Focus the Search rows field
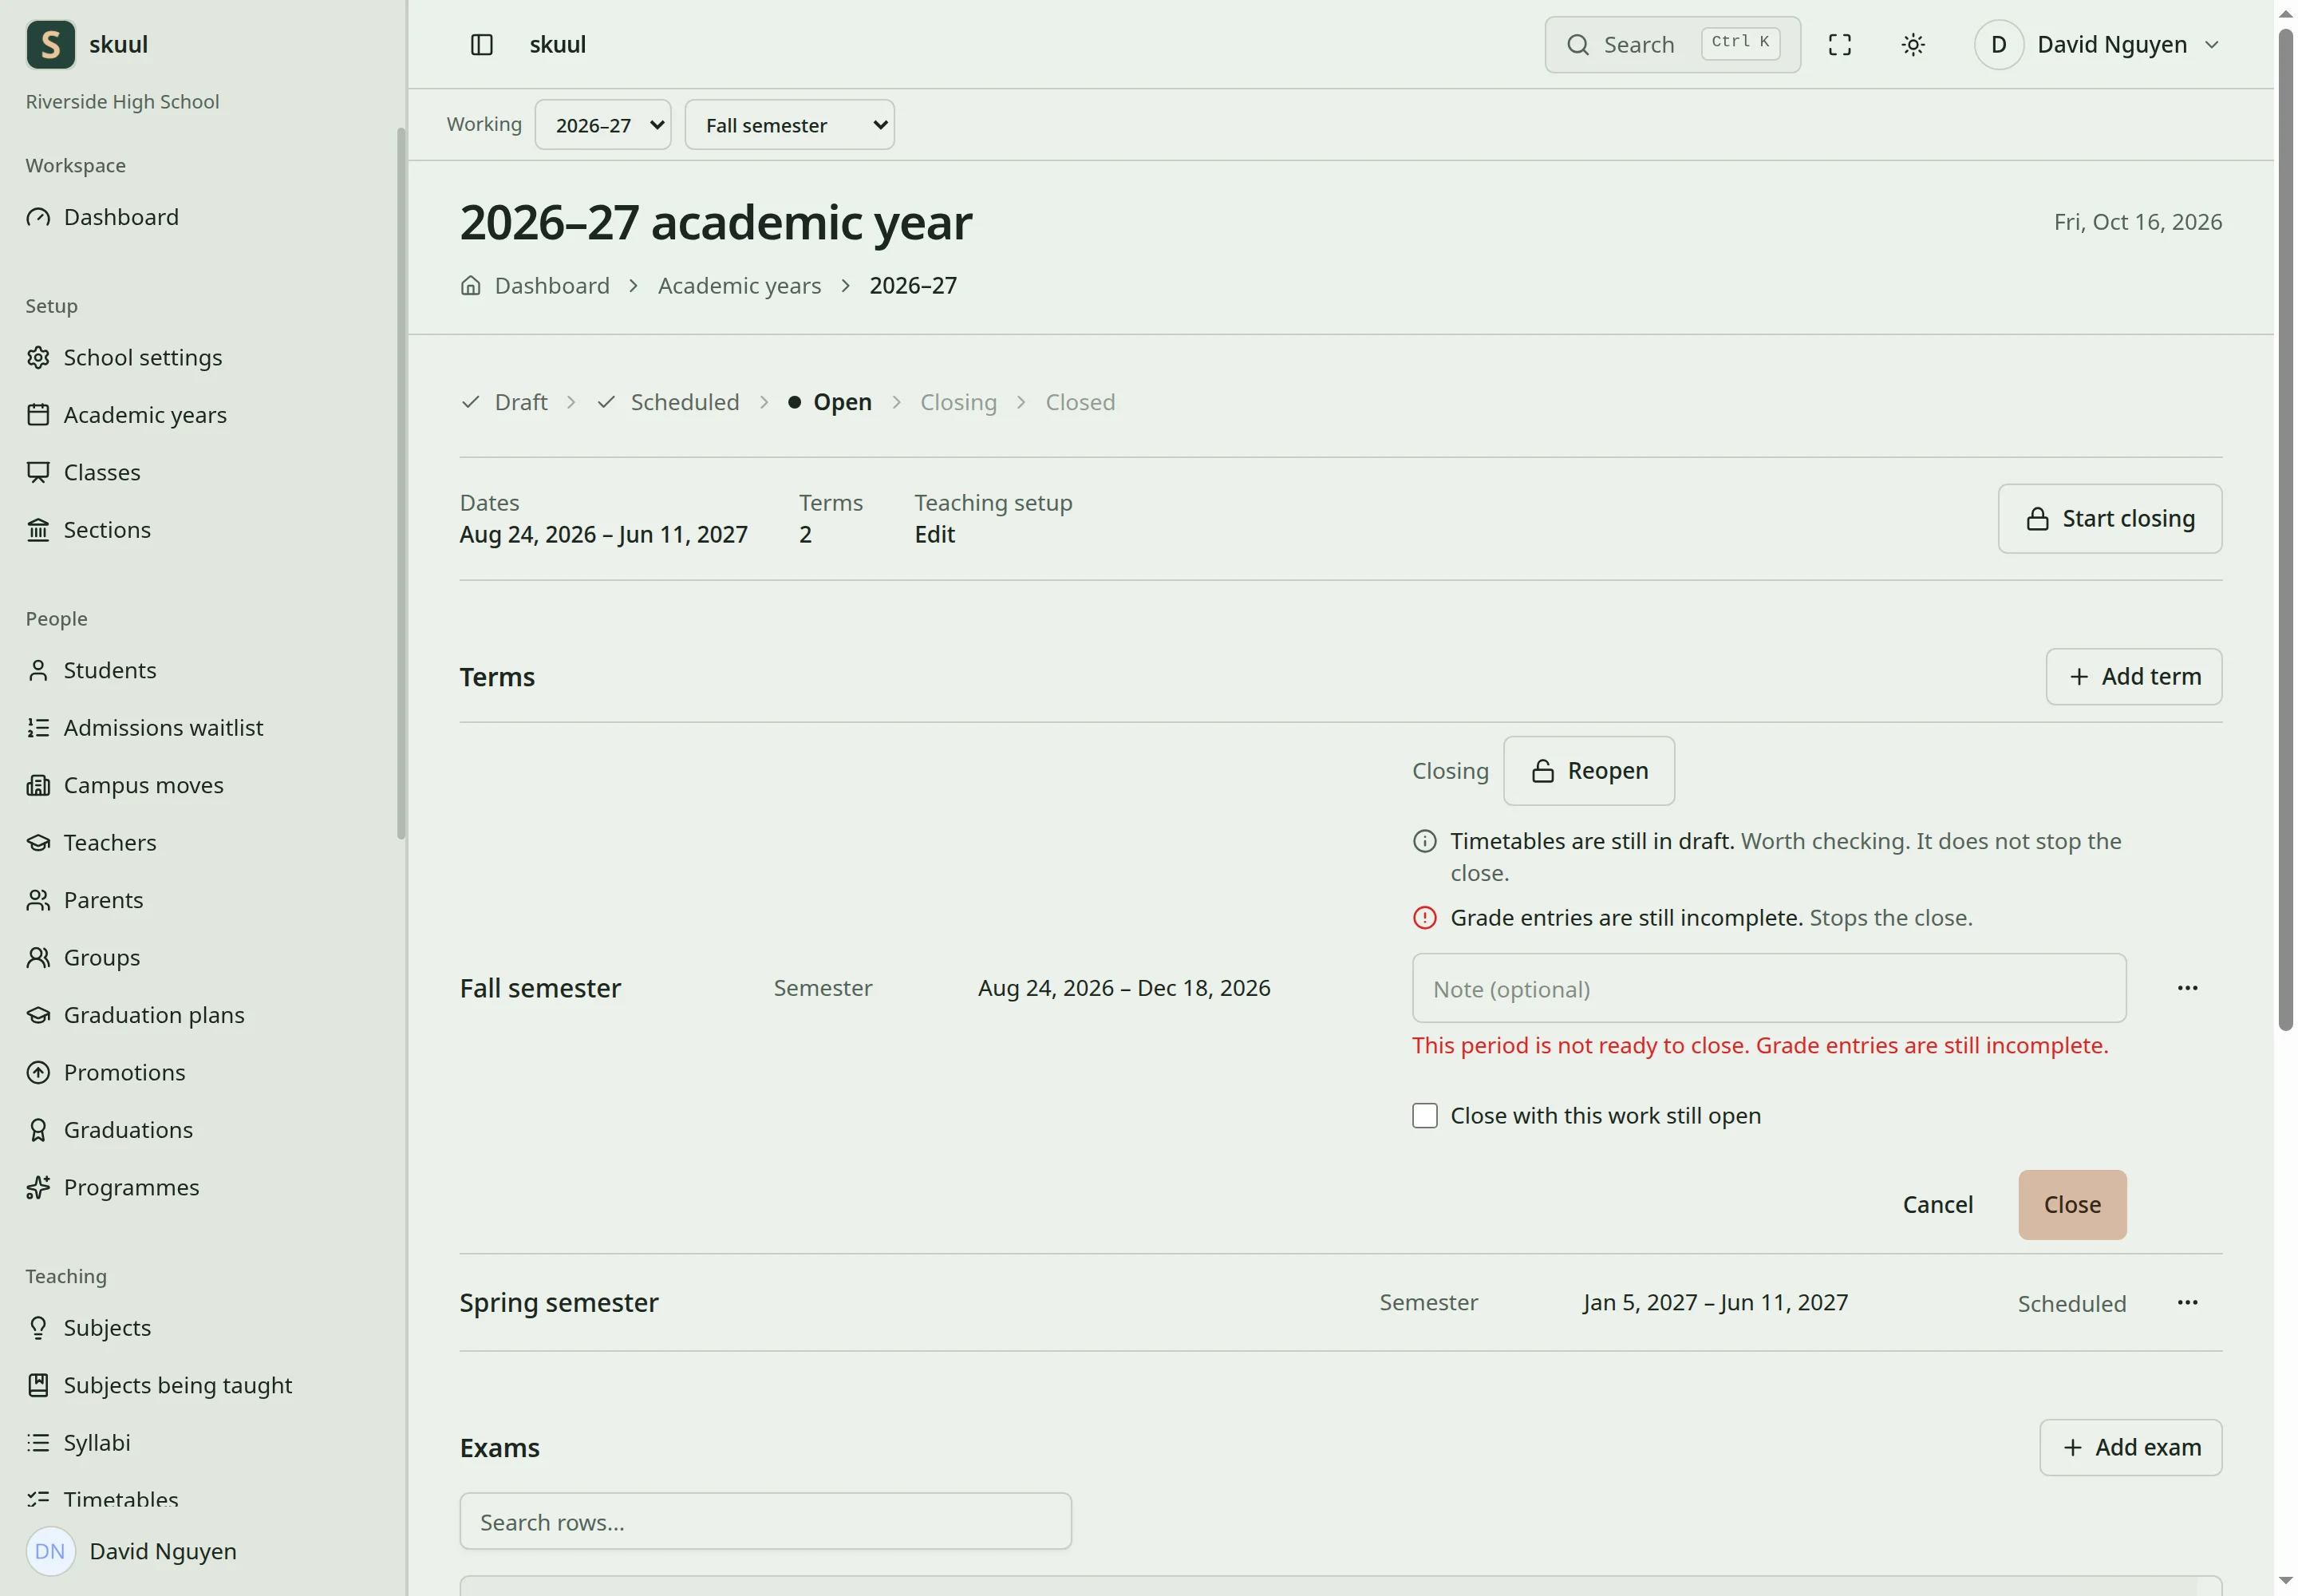This screenshot has height=1596, width=2298. (765, 1522)
